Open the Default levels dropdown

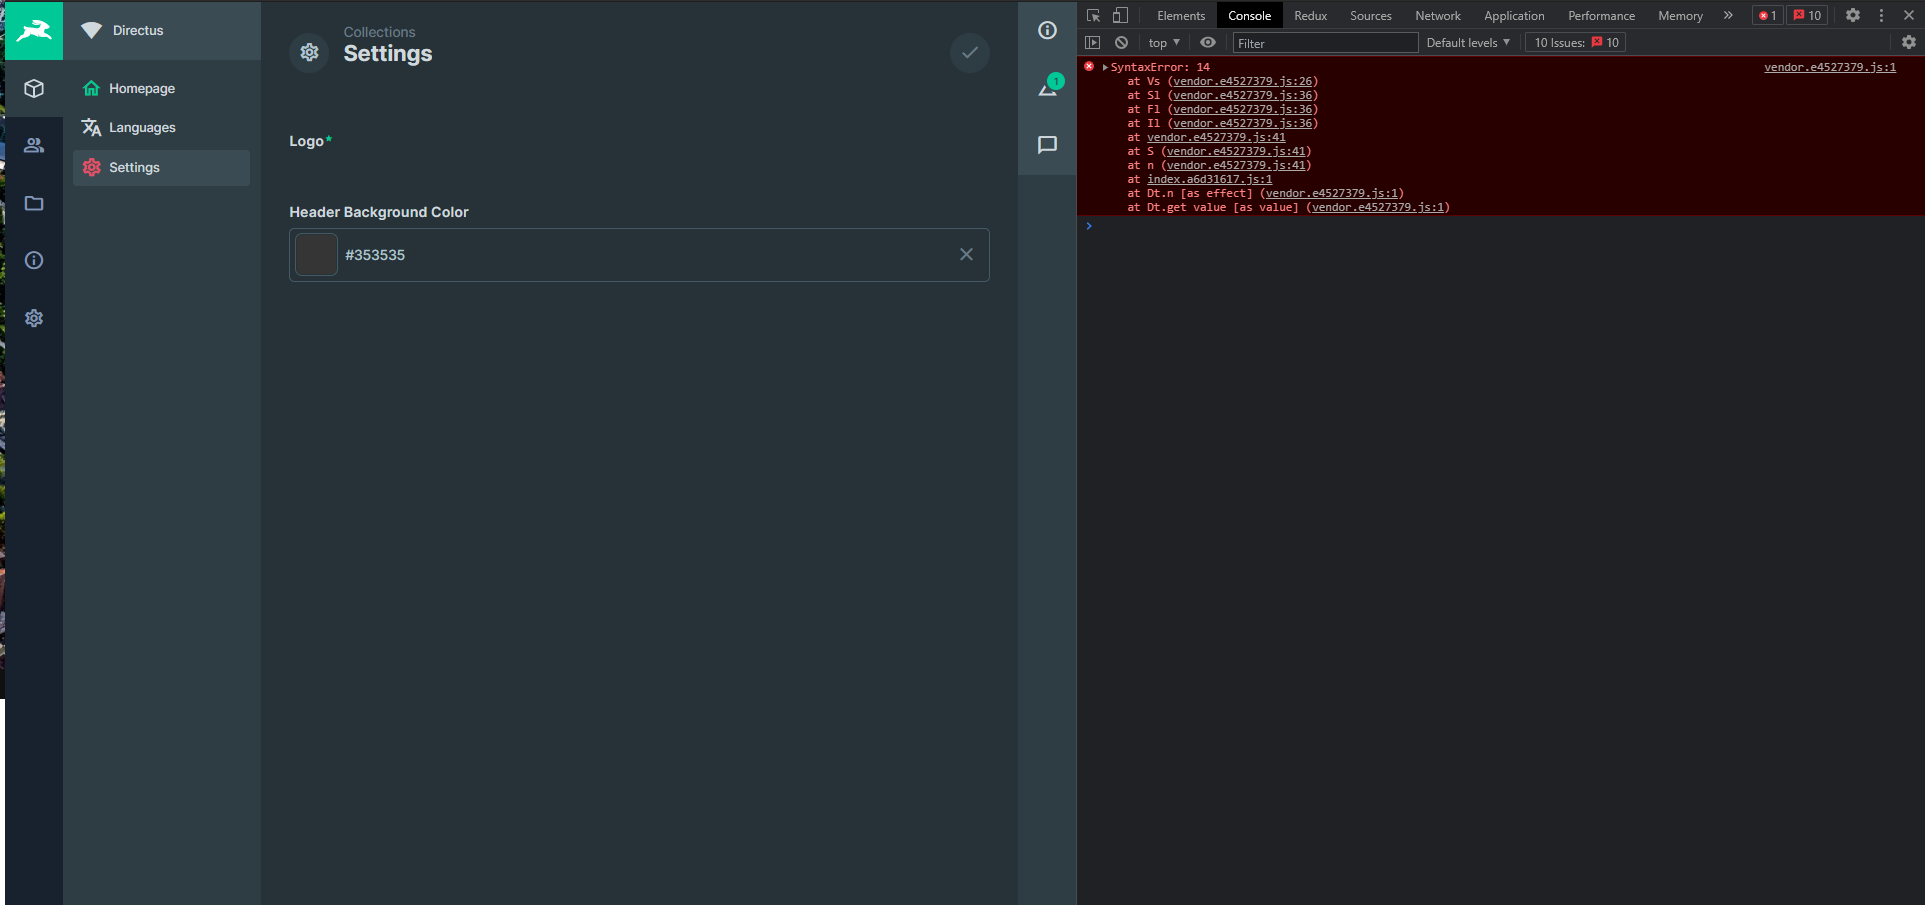(1466, 42)
